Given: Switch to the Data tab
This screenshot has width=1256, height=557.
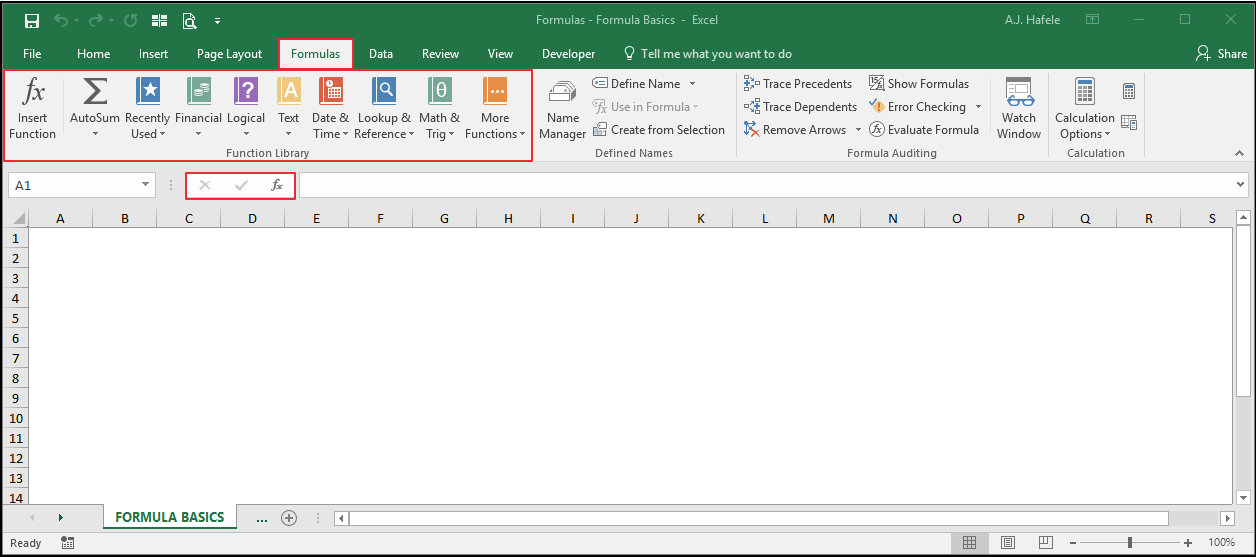Looking at the screenshot, I should point(381,54).
